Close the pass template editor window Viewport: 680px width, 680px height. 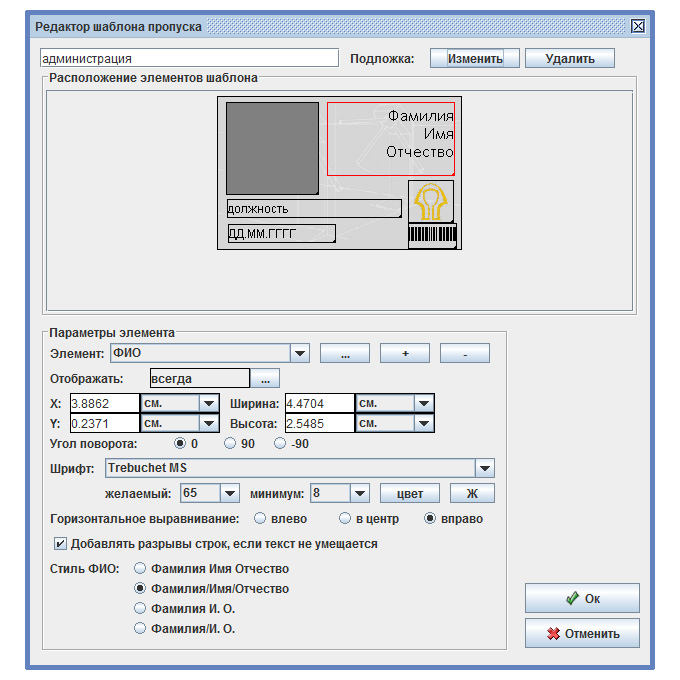pyautogui.click(x=638, y=26)
